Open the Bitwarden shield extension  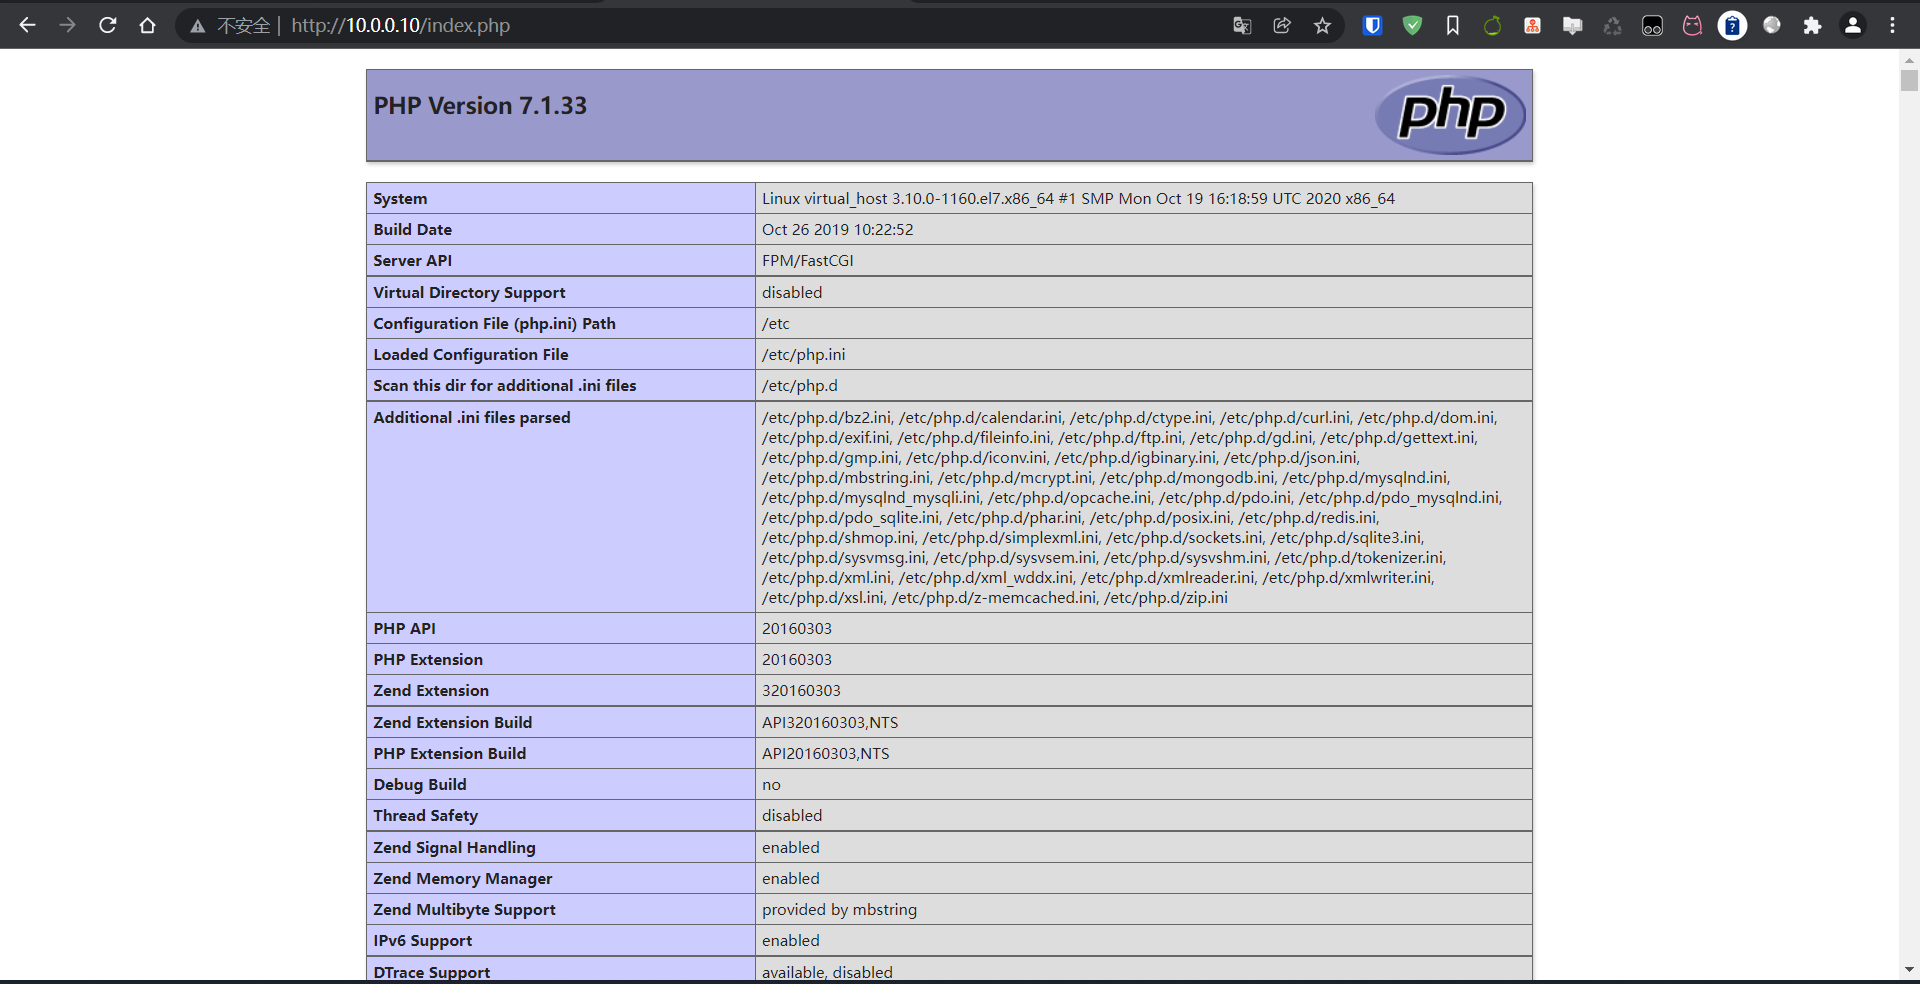click(x=1372, y=25)
